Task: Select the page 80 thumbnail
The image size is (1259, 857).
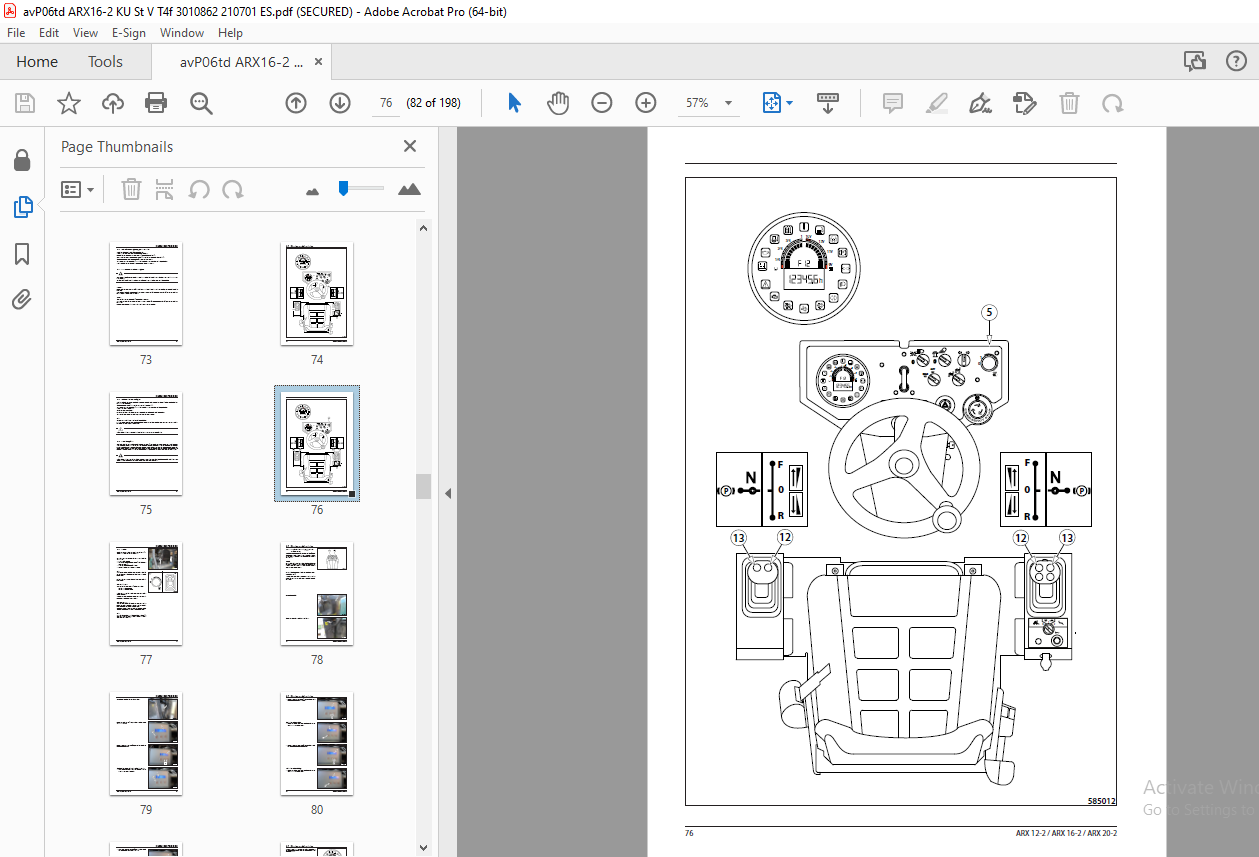Action: point(317,743)
